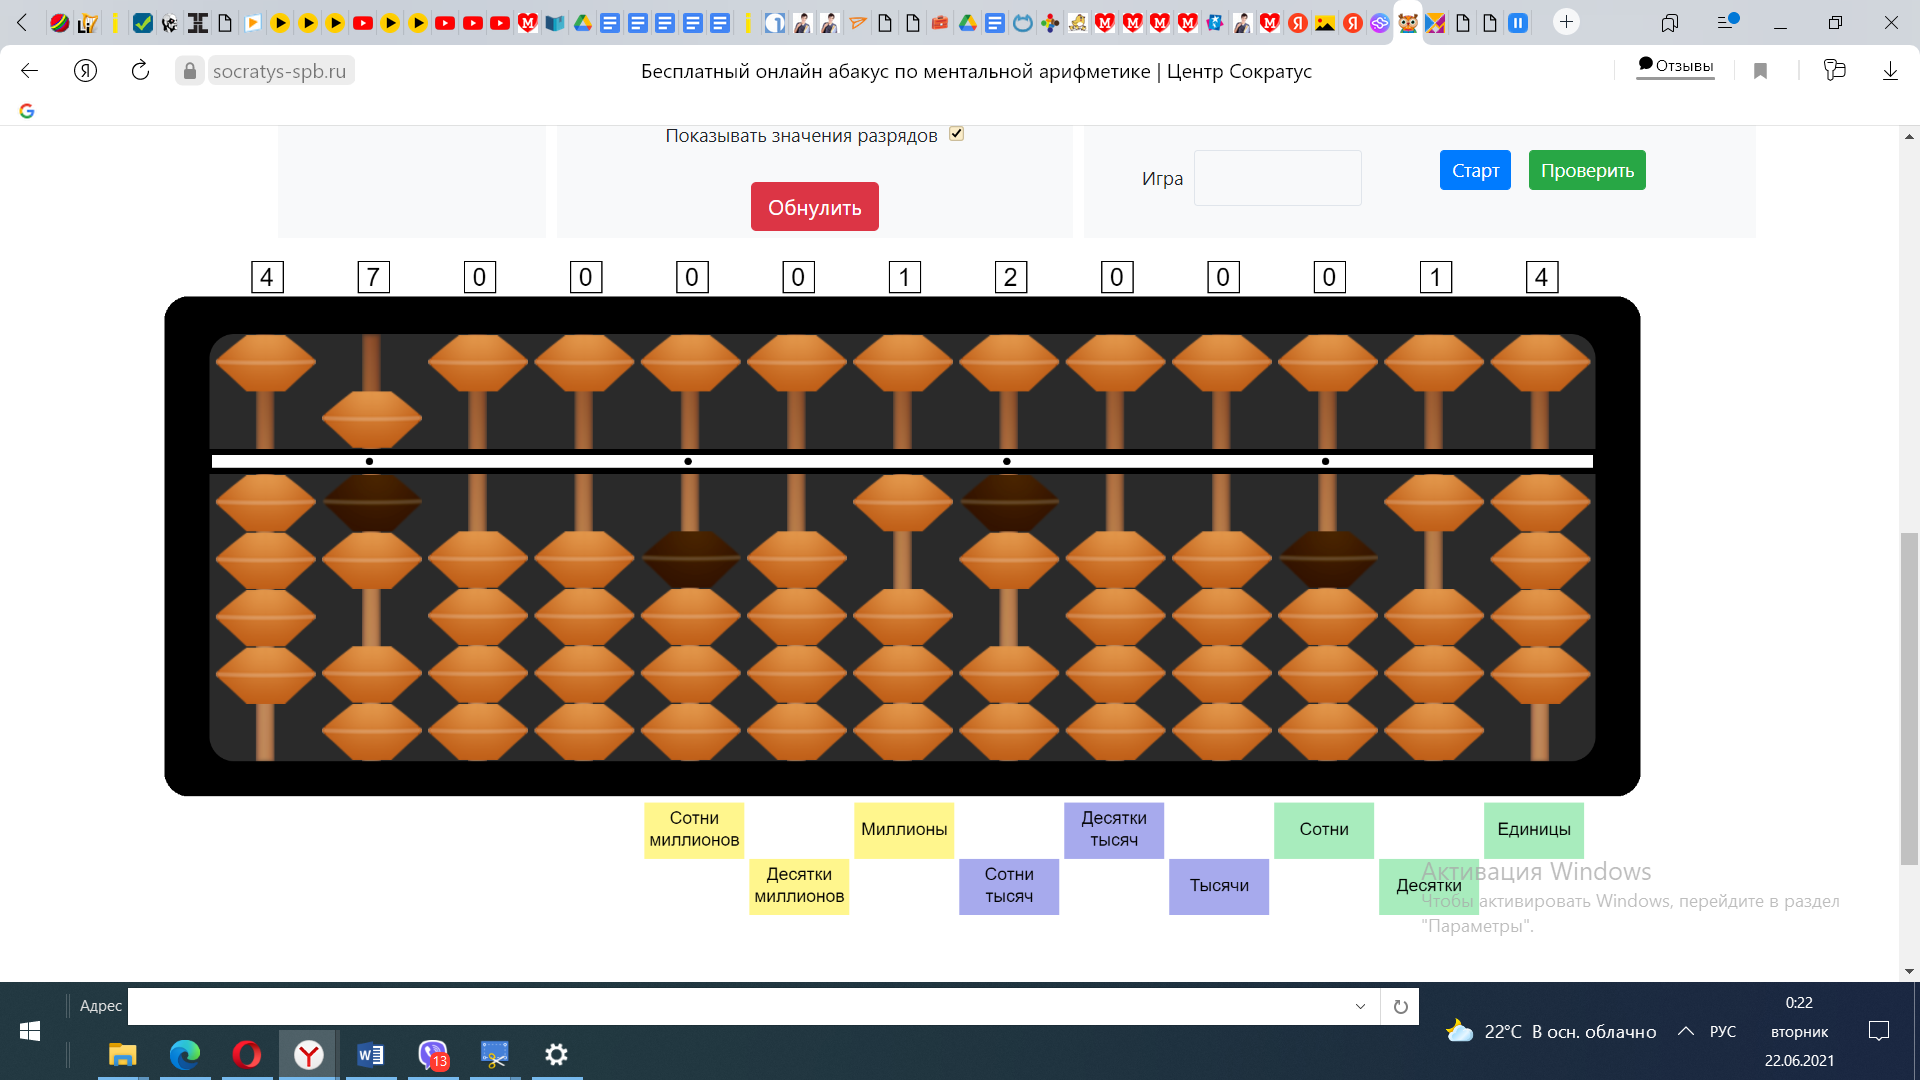The height and width of the screenshot is (1080, 1920).
Task: Open the Windows notification center icon
Action: [1879, 1031]
